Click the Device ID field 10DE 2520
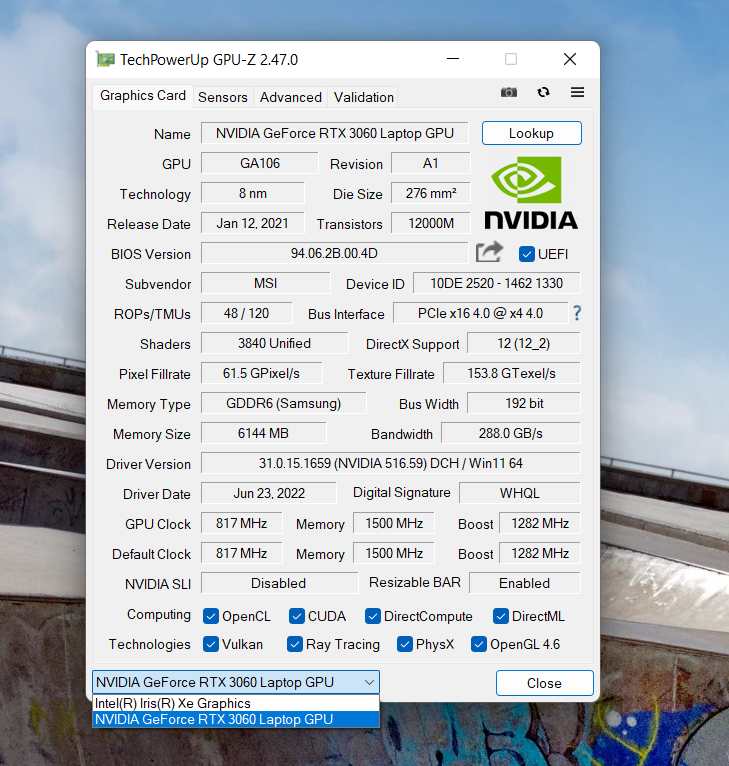 click(x=496, y=283)
